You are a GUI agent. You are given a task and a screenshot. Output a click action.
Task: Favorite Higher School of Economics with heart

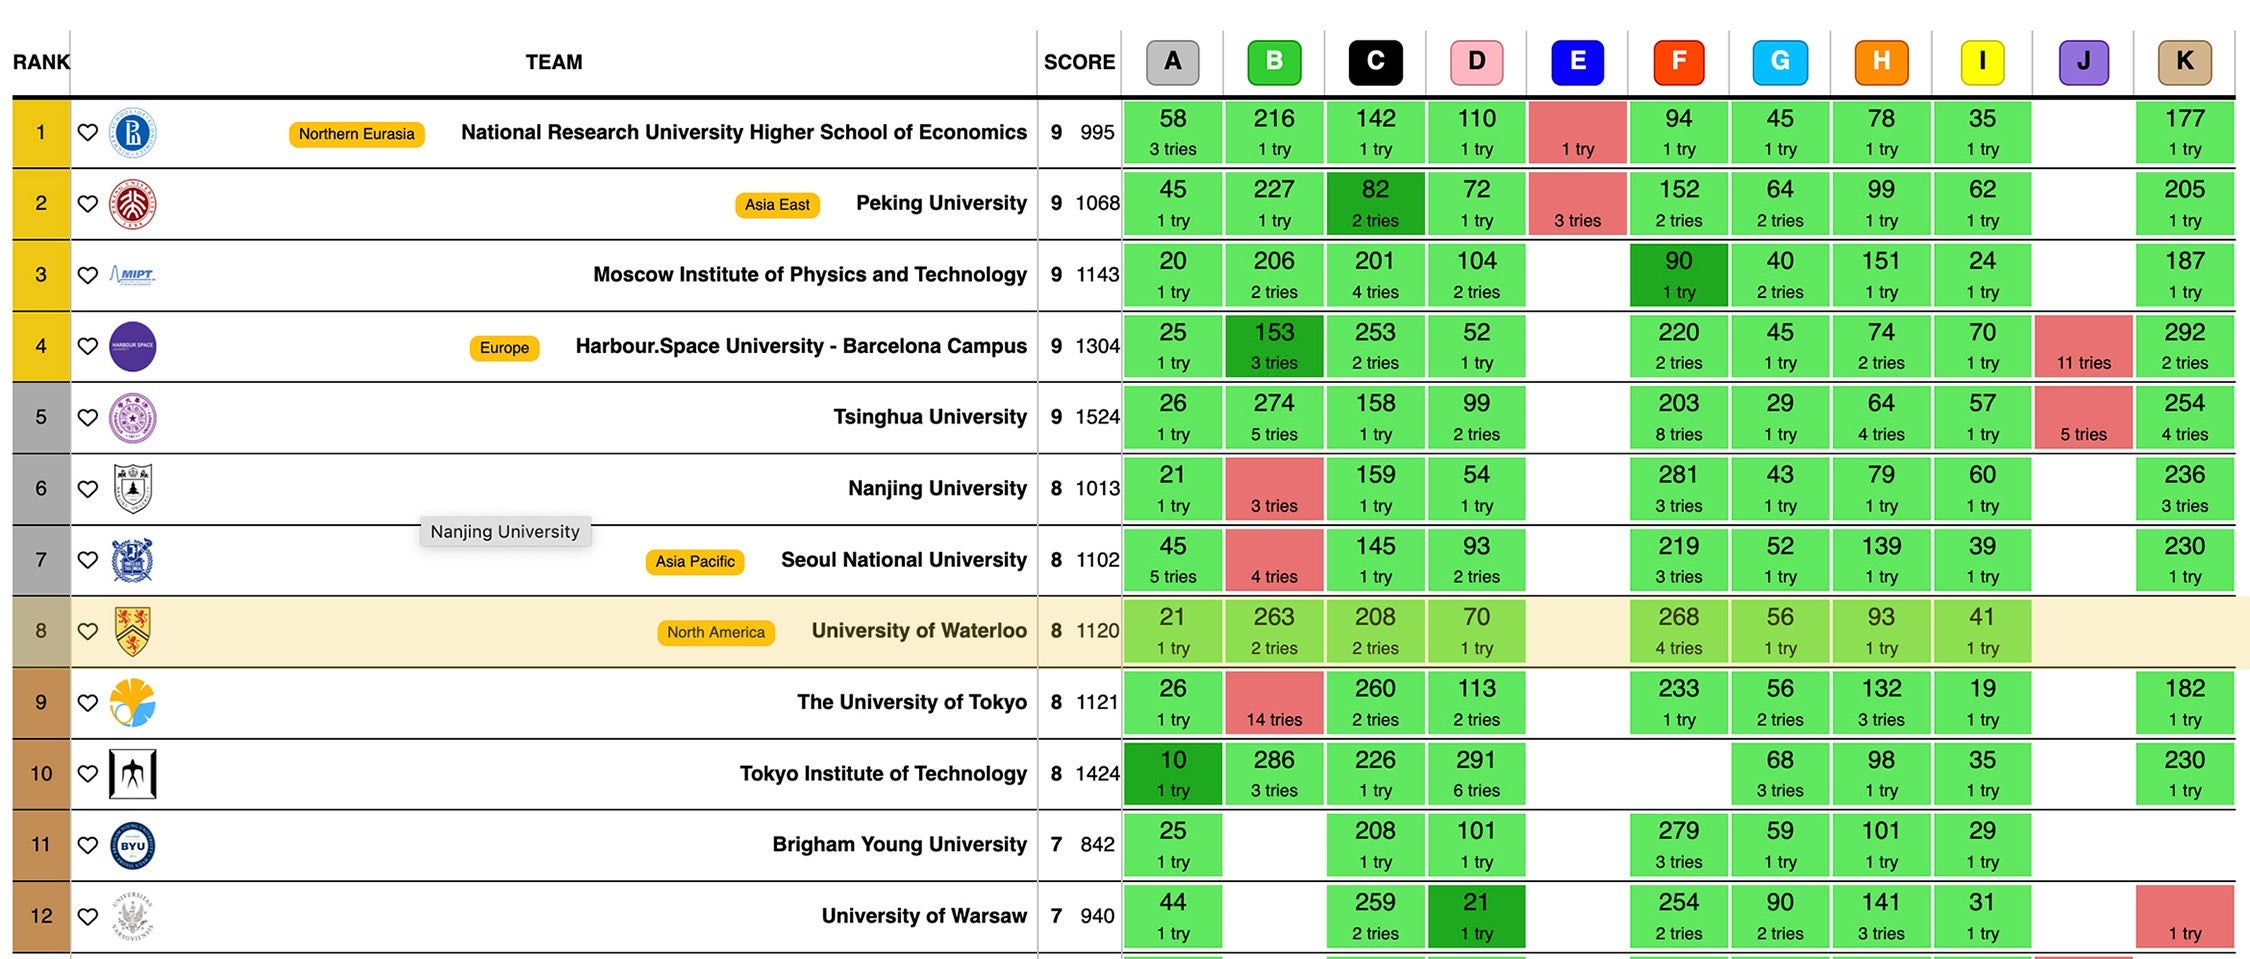(x=88, y=132)
